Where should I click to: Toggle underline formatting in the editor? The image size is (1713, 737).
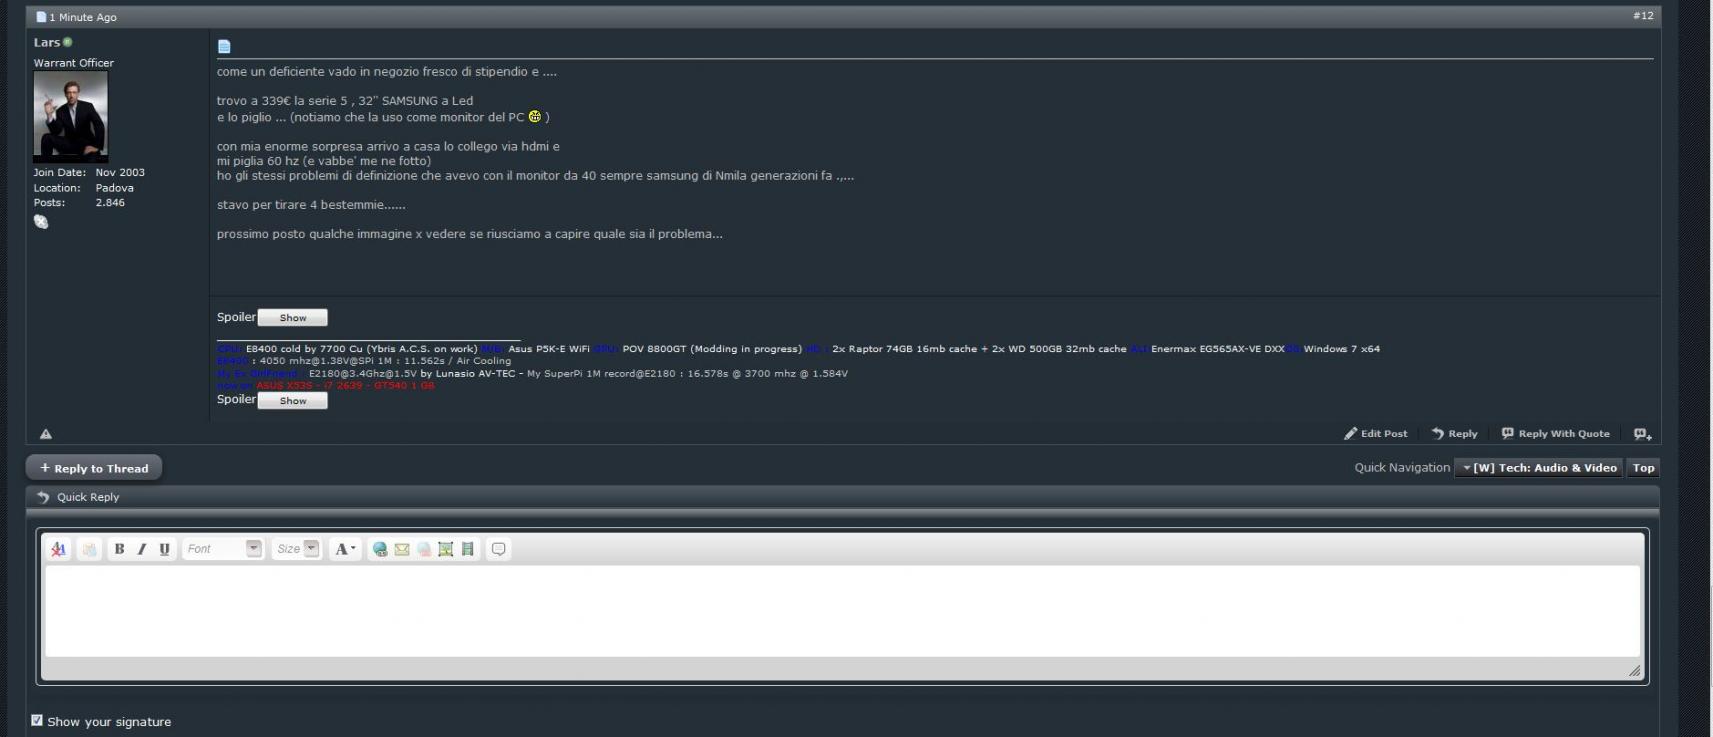pyautogui.click(x=165, y=549)
